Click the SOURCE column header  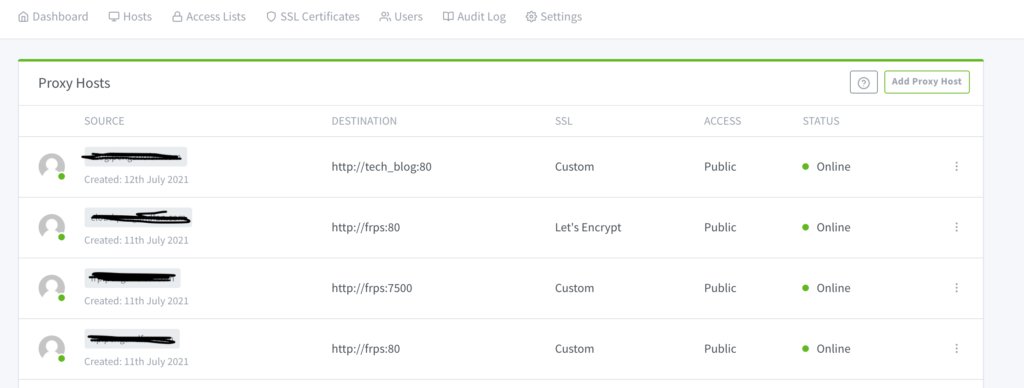click(x=104, y=121)
